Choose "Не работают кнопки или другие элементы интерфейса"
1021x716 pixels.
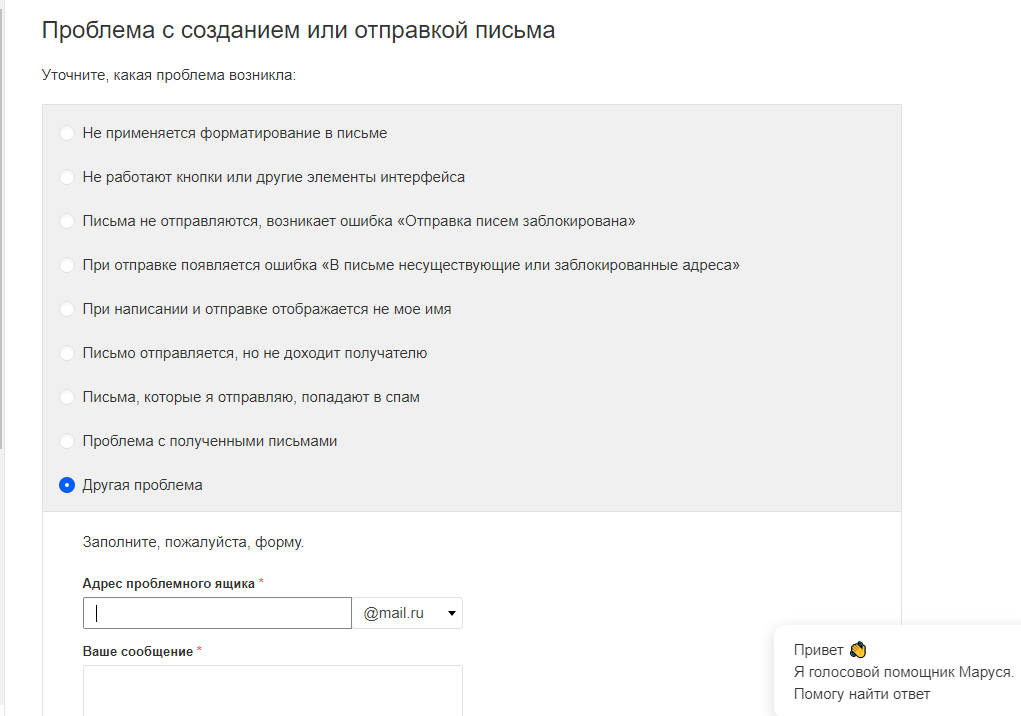click(x=67, y=177)
